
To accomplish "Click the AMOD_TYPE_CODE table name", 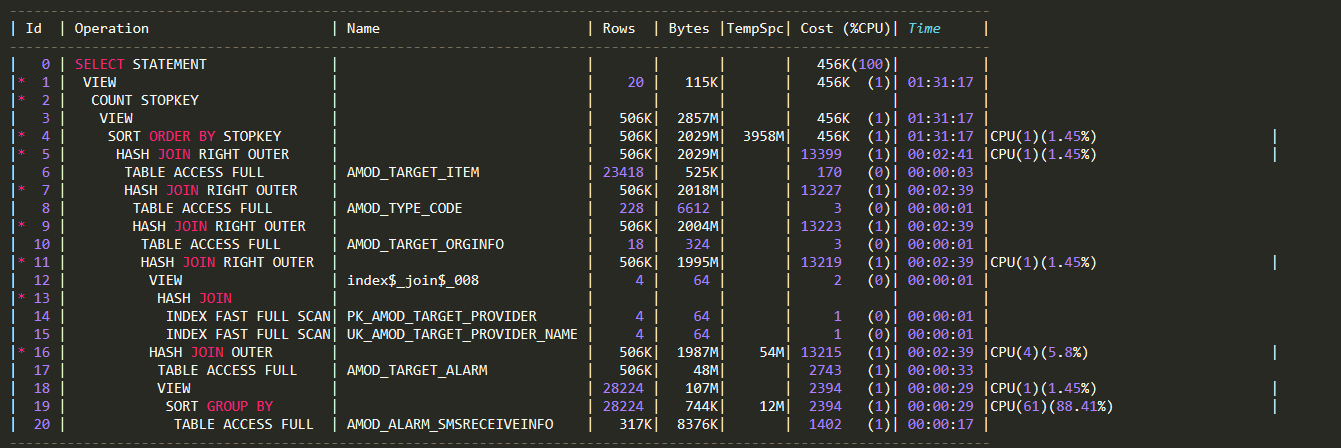I will click(405, 208).
